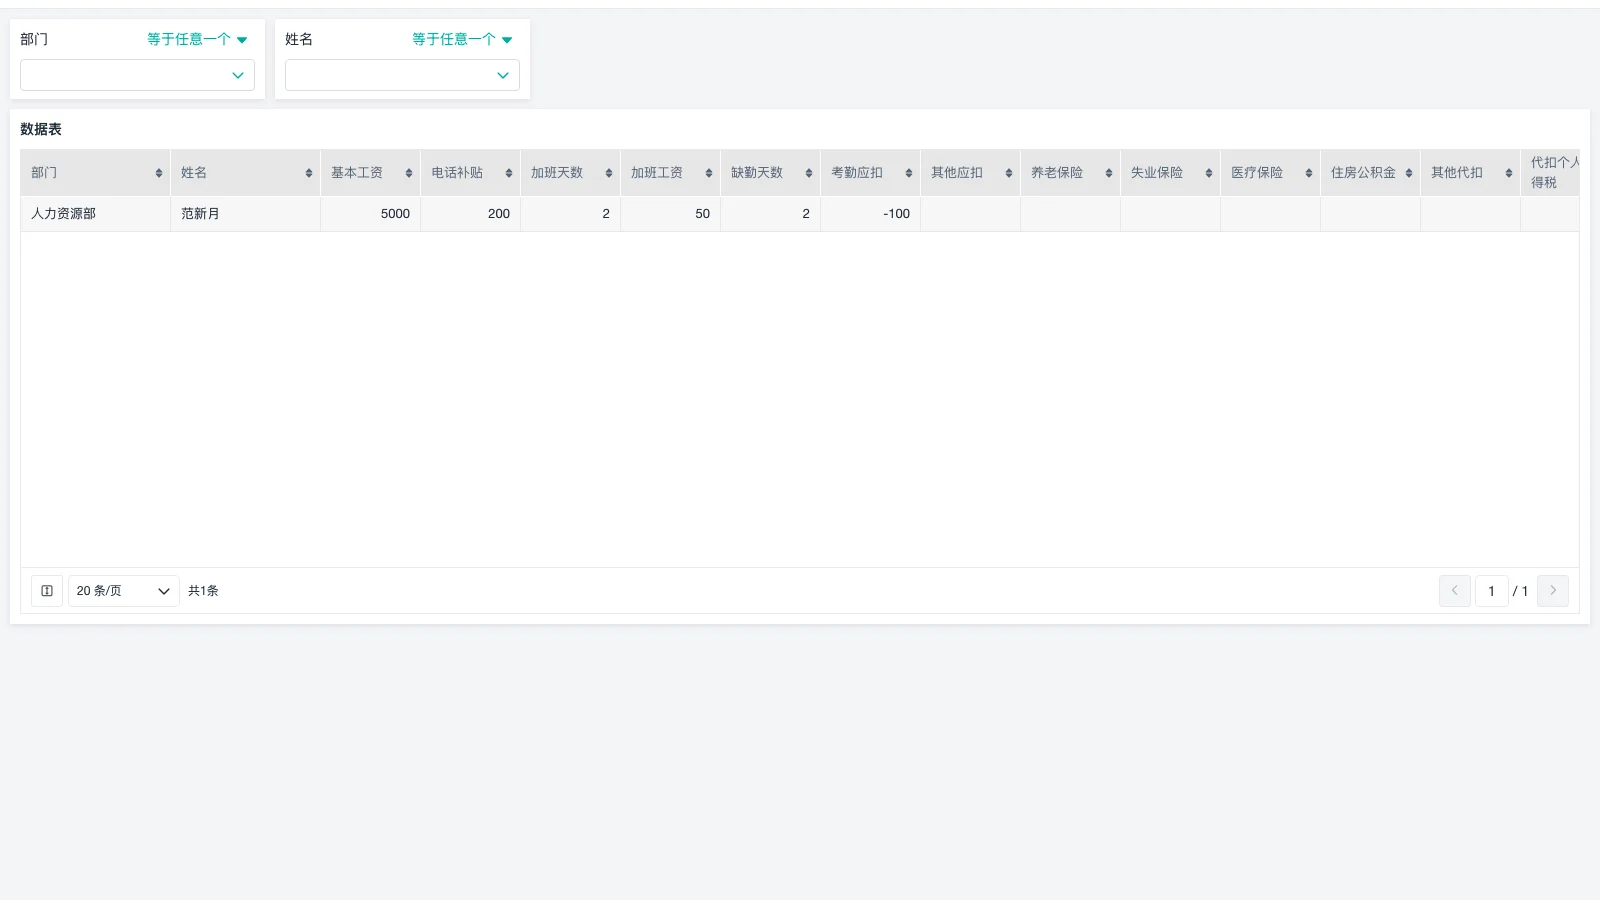Open column settings icon left of page size
1600x900 pixels.
coord(47,591)
